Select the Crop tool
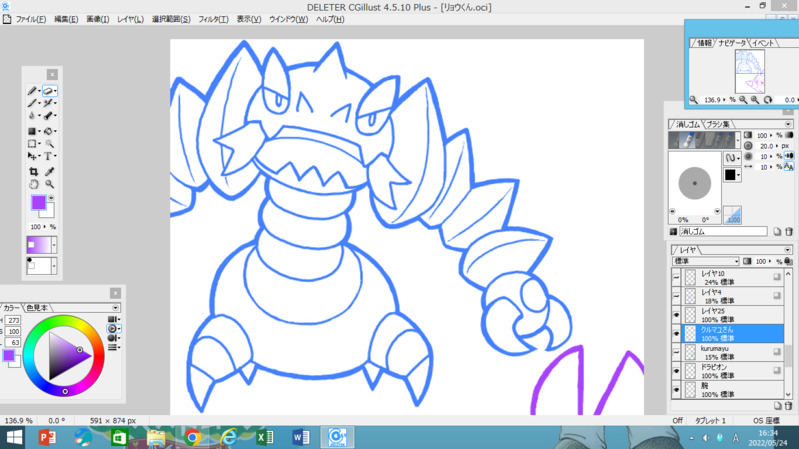The height and width of the screenshot is (449, 799). point(33,172)
